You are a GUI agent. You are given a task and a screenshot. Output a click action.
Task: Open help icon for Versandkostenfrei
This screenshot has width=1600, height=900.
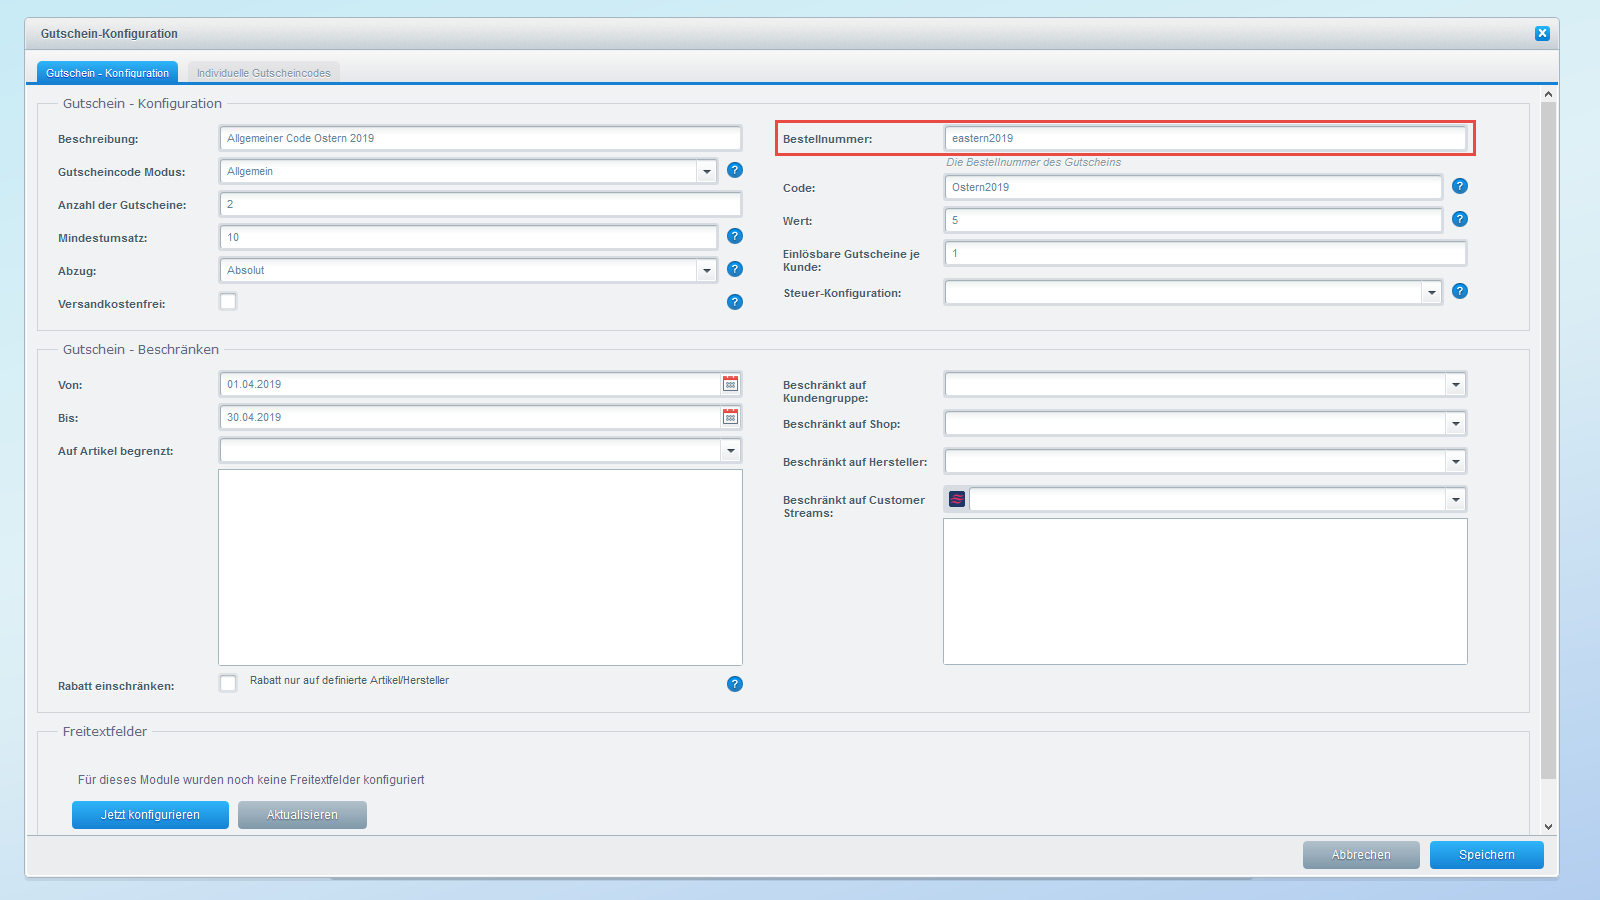click(x=735, y=302)
